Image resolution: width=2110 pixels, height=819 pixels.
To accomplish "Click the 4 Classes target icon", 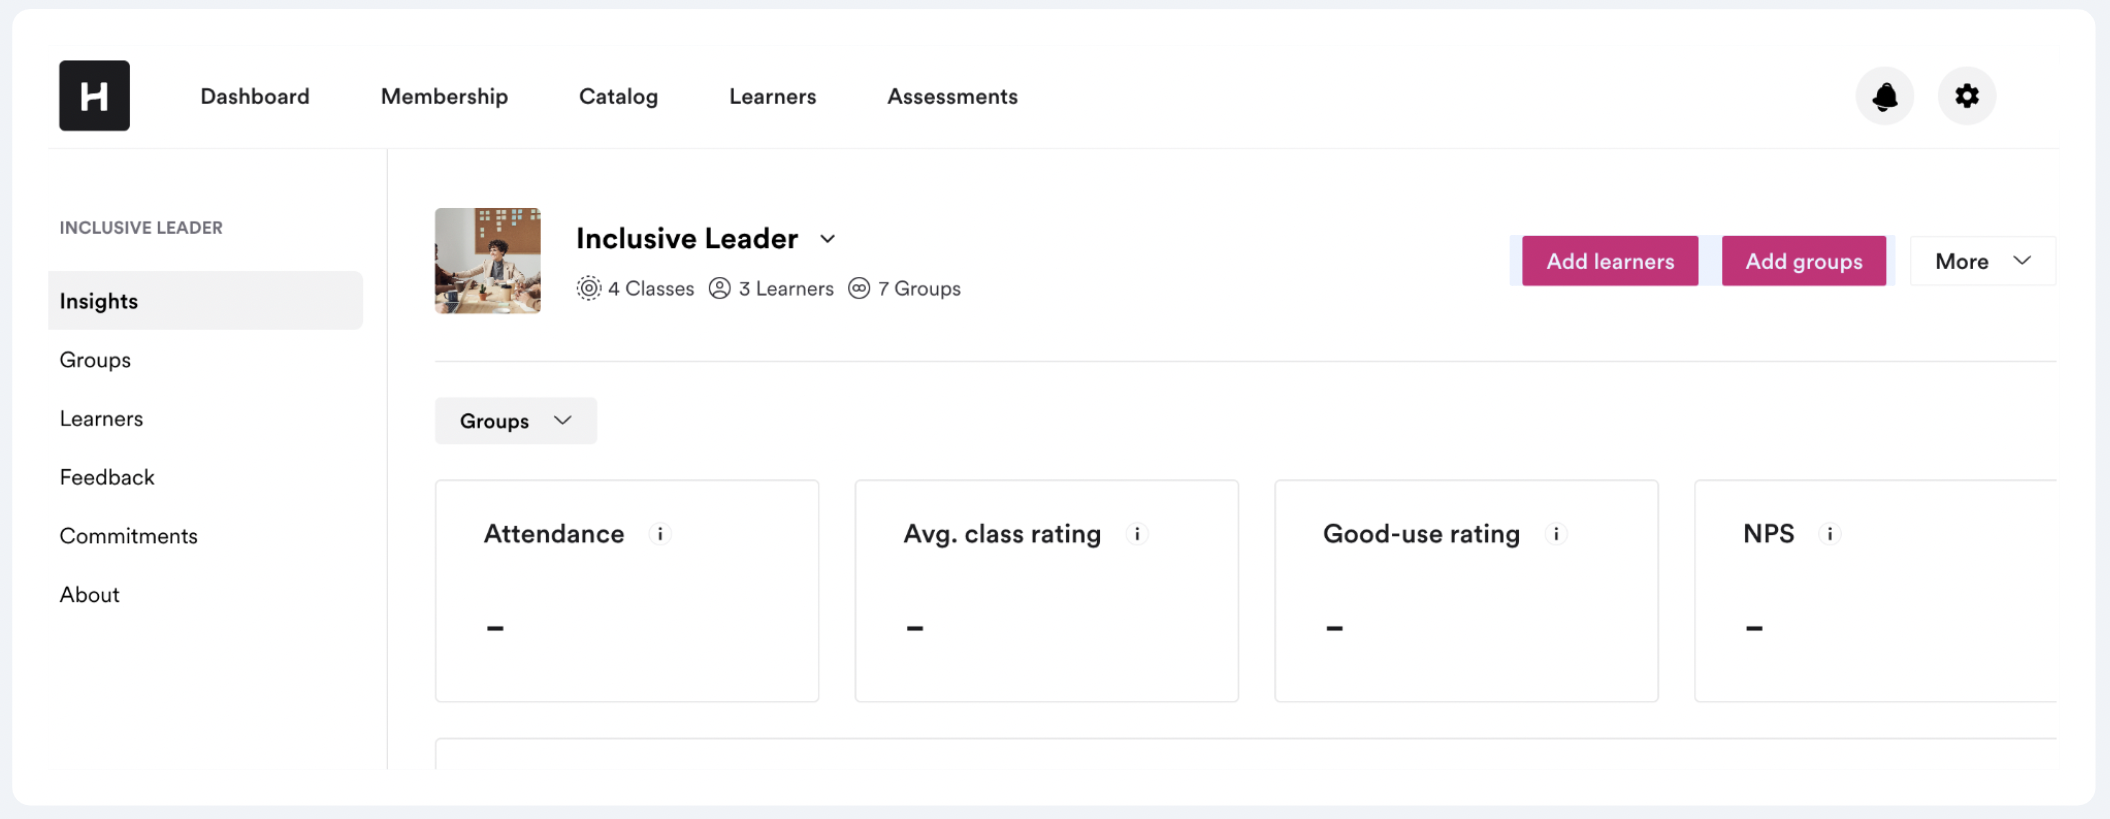I will (x=589, y=289).
